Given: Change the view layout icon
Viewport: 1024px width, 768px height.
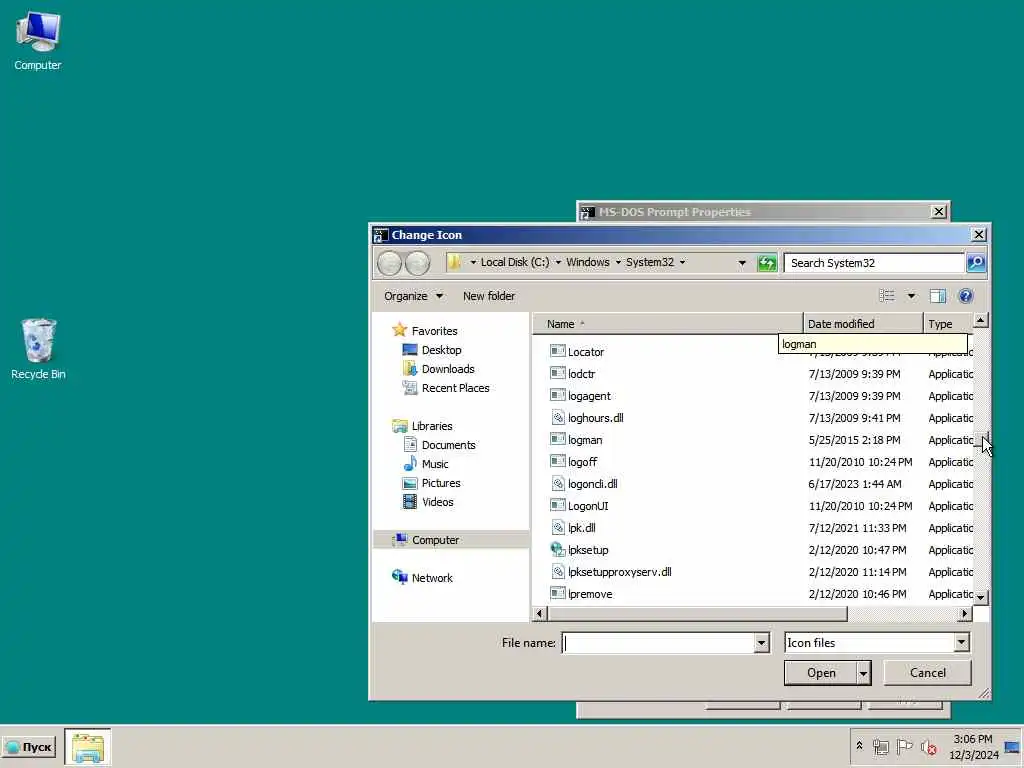Looking at the screenshot, I should (x=886, y=296).
